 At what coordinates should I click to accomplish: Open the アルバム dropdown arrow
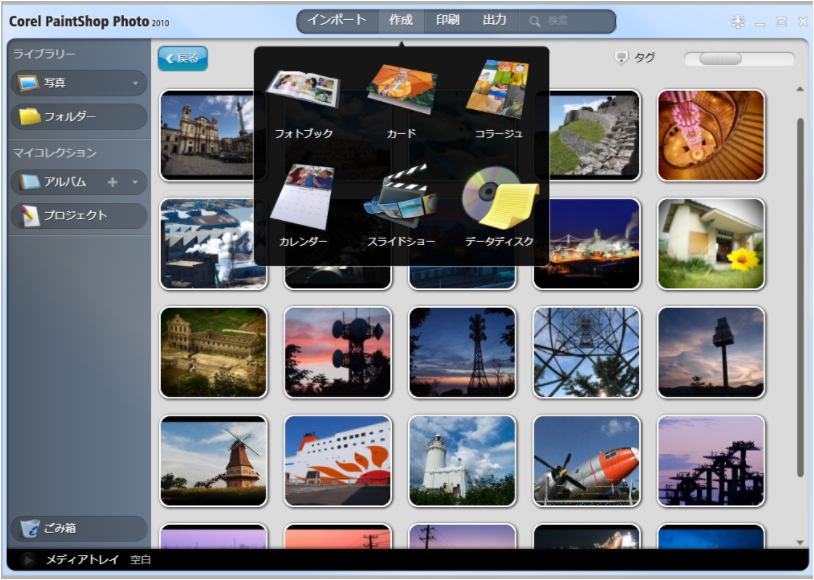click(135, 182)
